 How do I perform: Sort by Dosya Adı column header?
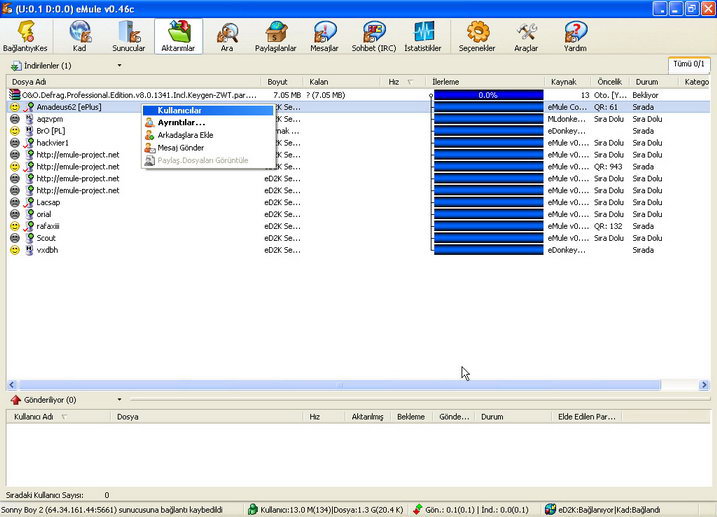pos(134,82)
